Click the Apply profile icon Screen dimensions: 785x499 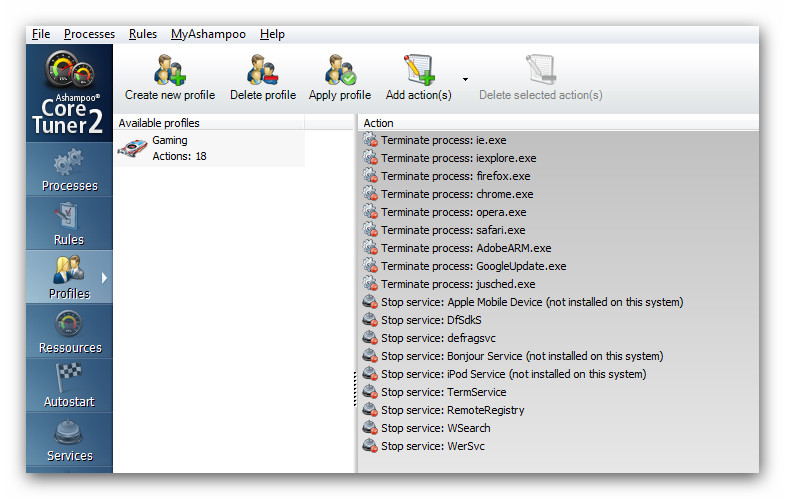[340, 70]
